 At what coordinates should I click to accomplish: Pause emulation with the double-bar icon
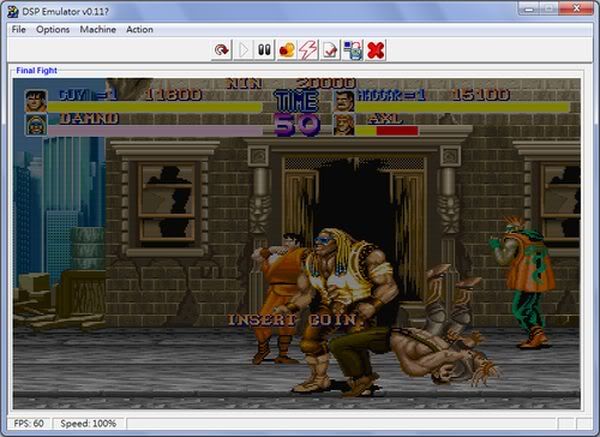(x=264, y=50)
